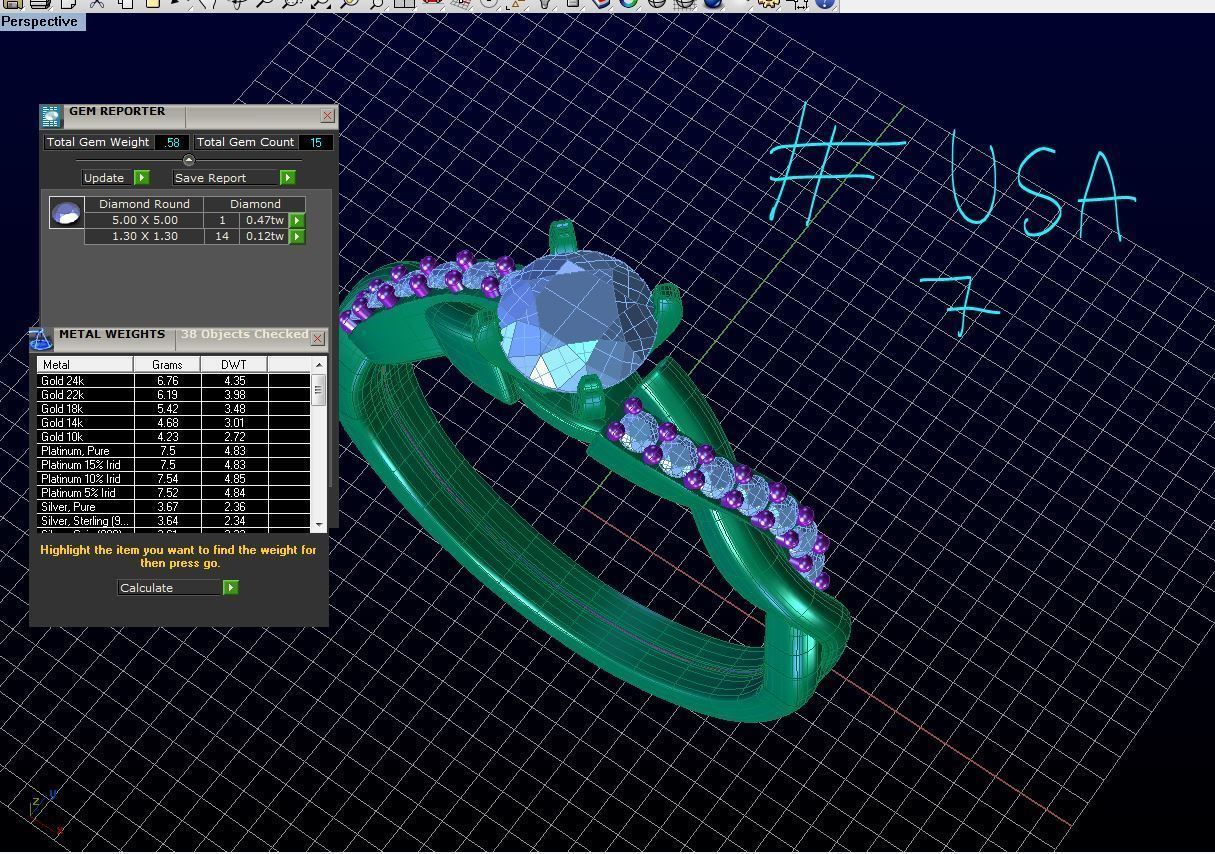Click the green arrow on the 0.12tw row
The image size is (1215, 854).
(297, 236)
